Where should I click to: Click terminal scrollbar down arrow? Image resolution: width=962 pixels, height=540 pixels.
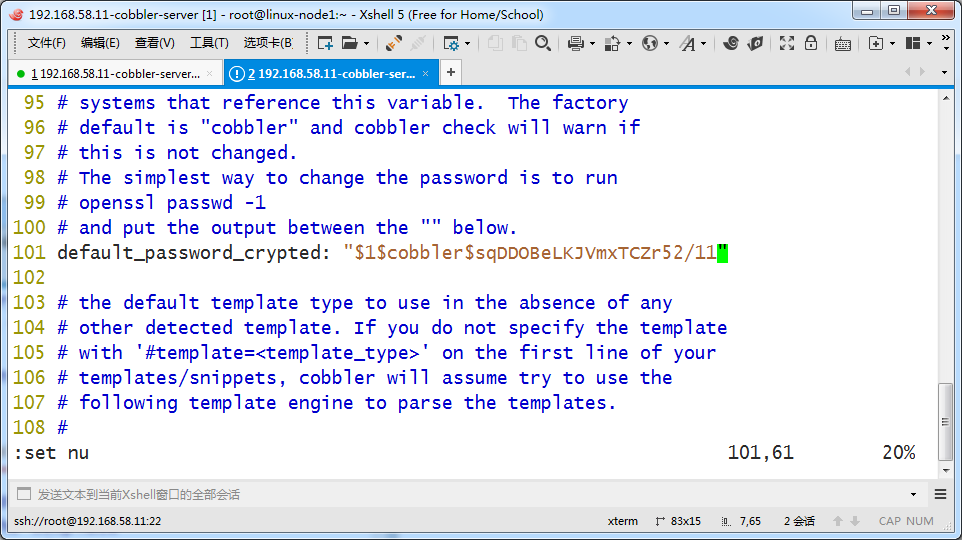pyautogui.click(x=946, y=471)
